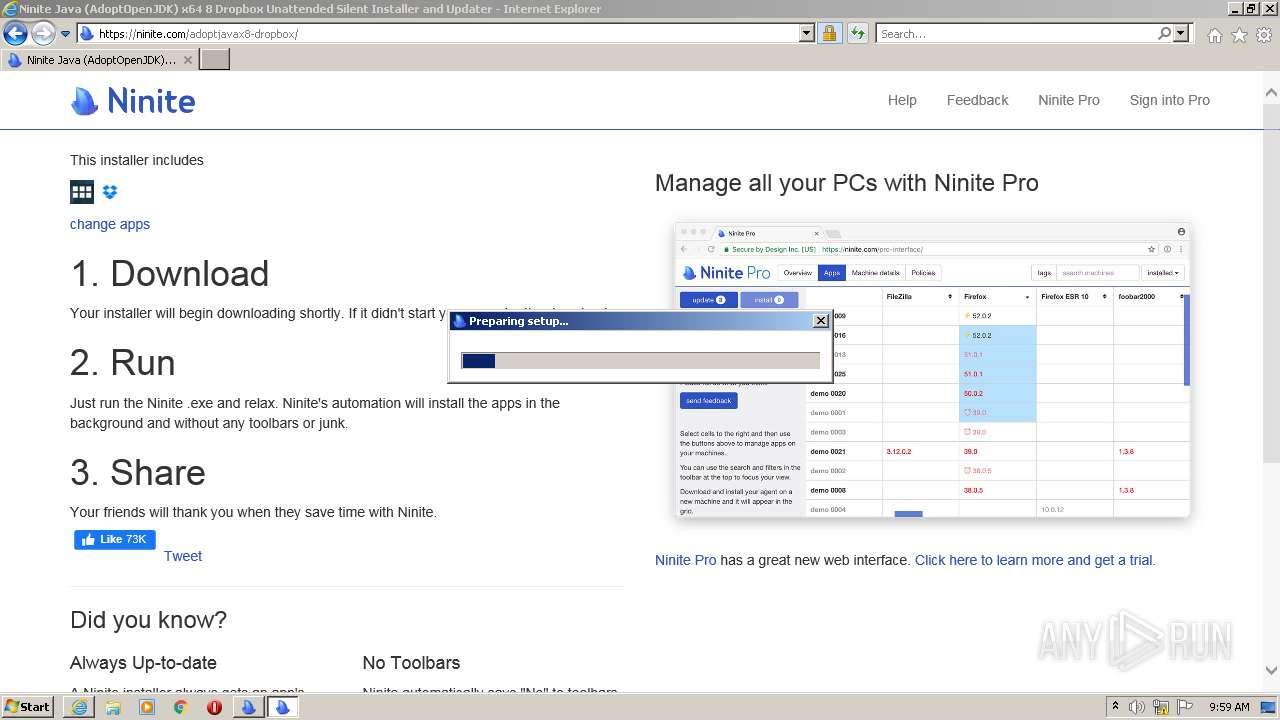The image size is (1280, 720).
Task: Open the search provider dropdown arrow
Action: coord(1181,33)
